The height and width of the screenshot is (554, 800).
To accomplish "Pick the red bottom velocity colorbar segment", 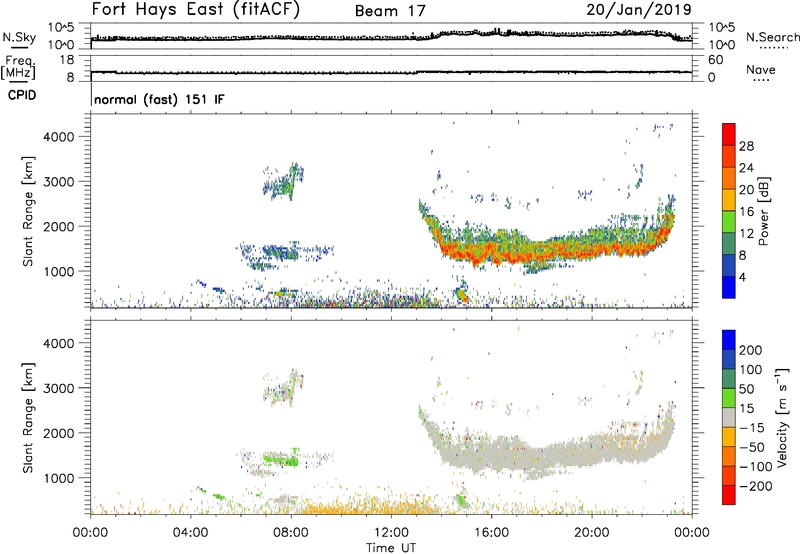I will coord(729,495).
